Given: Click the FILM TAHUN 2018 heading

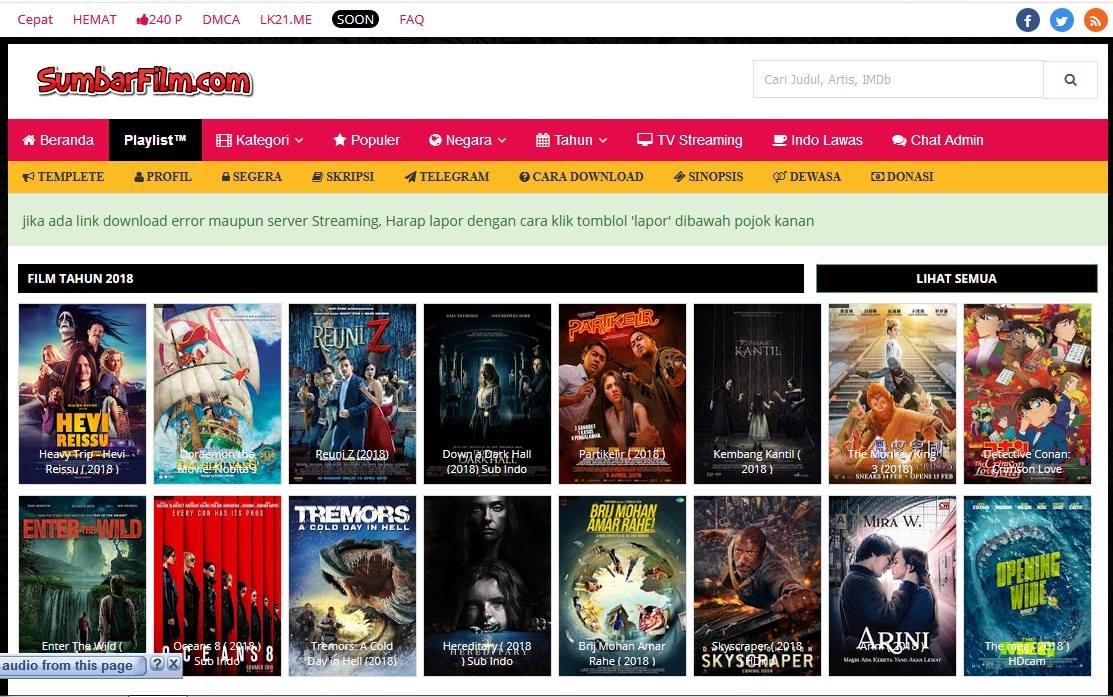Looking at the screenshot, I should tap(80, 278).
